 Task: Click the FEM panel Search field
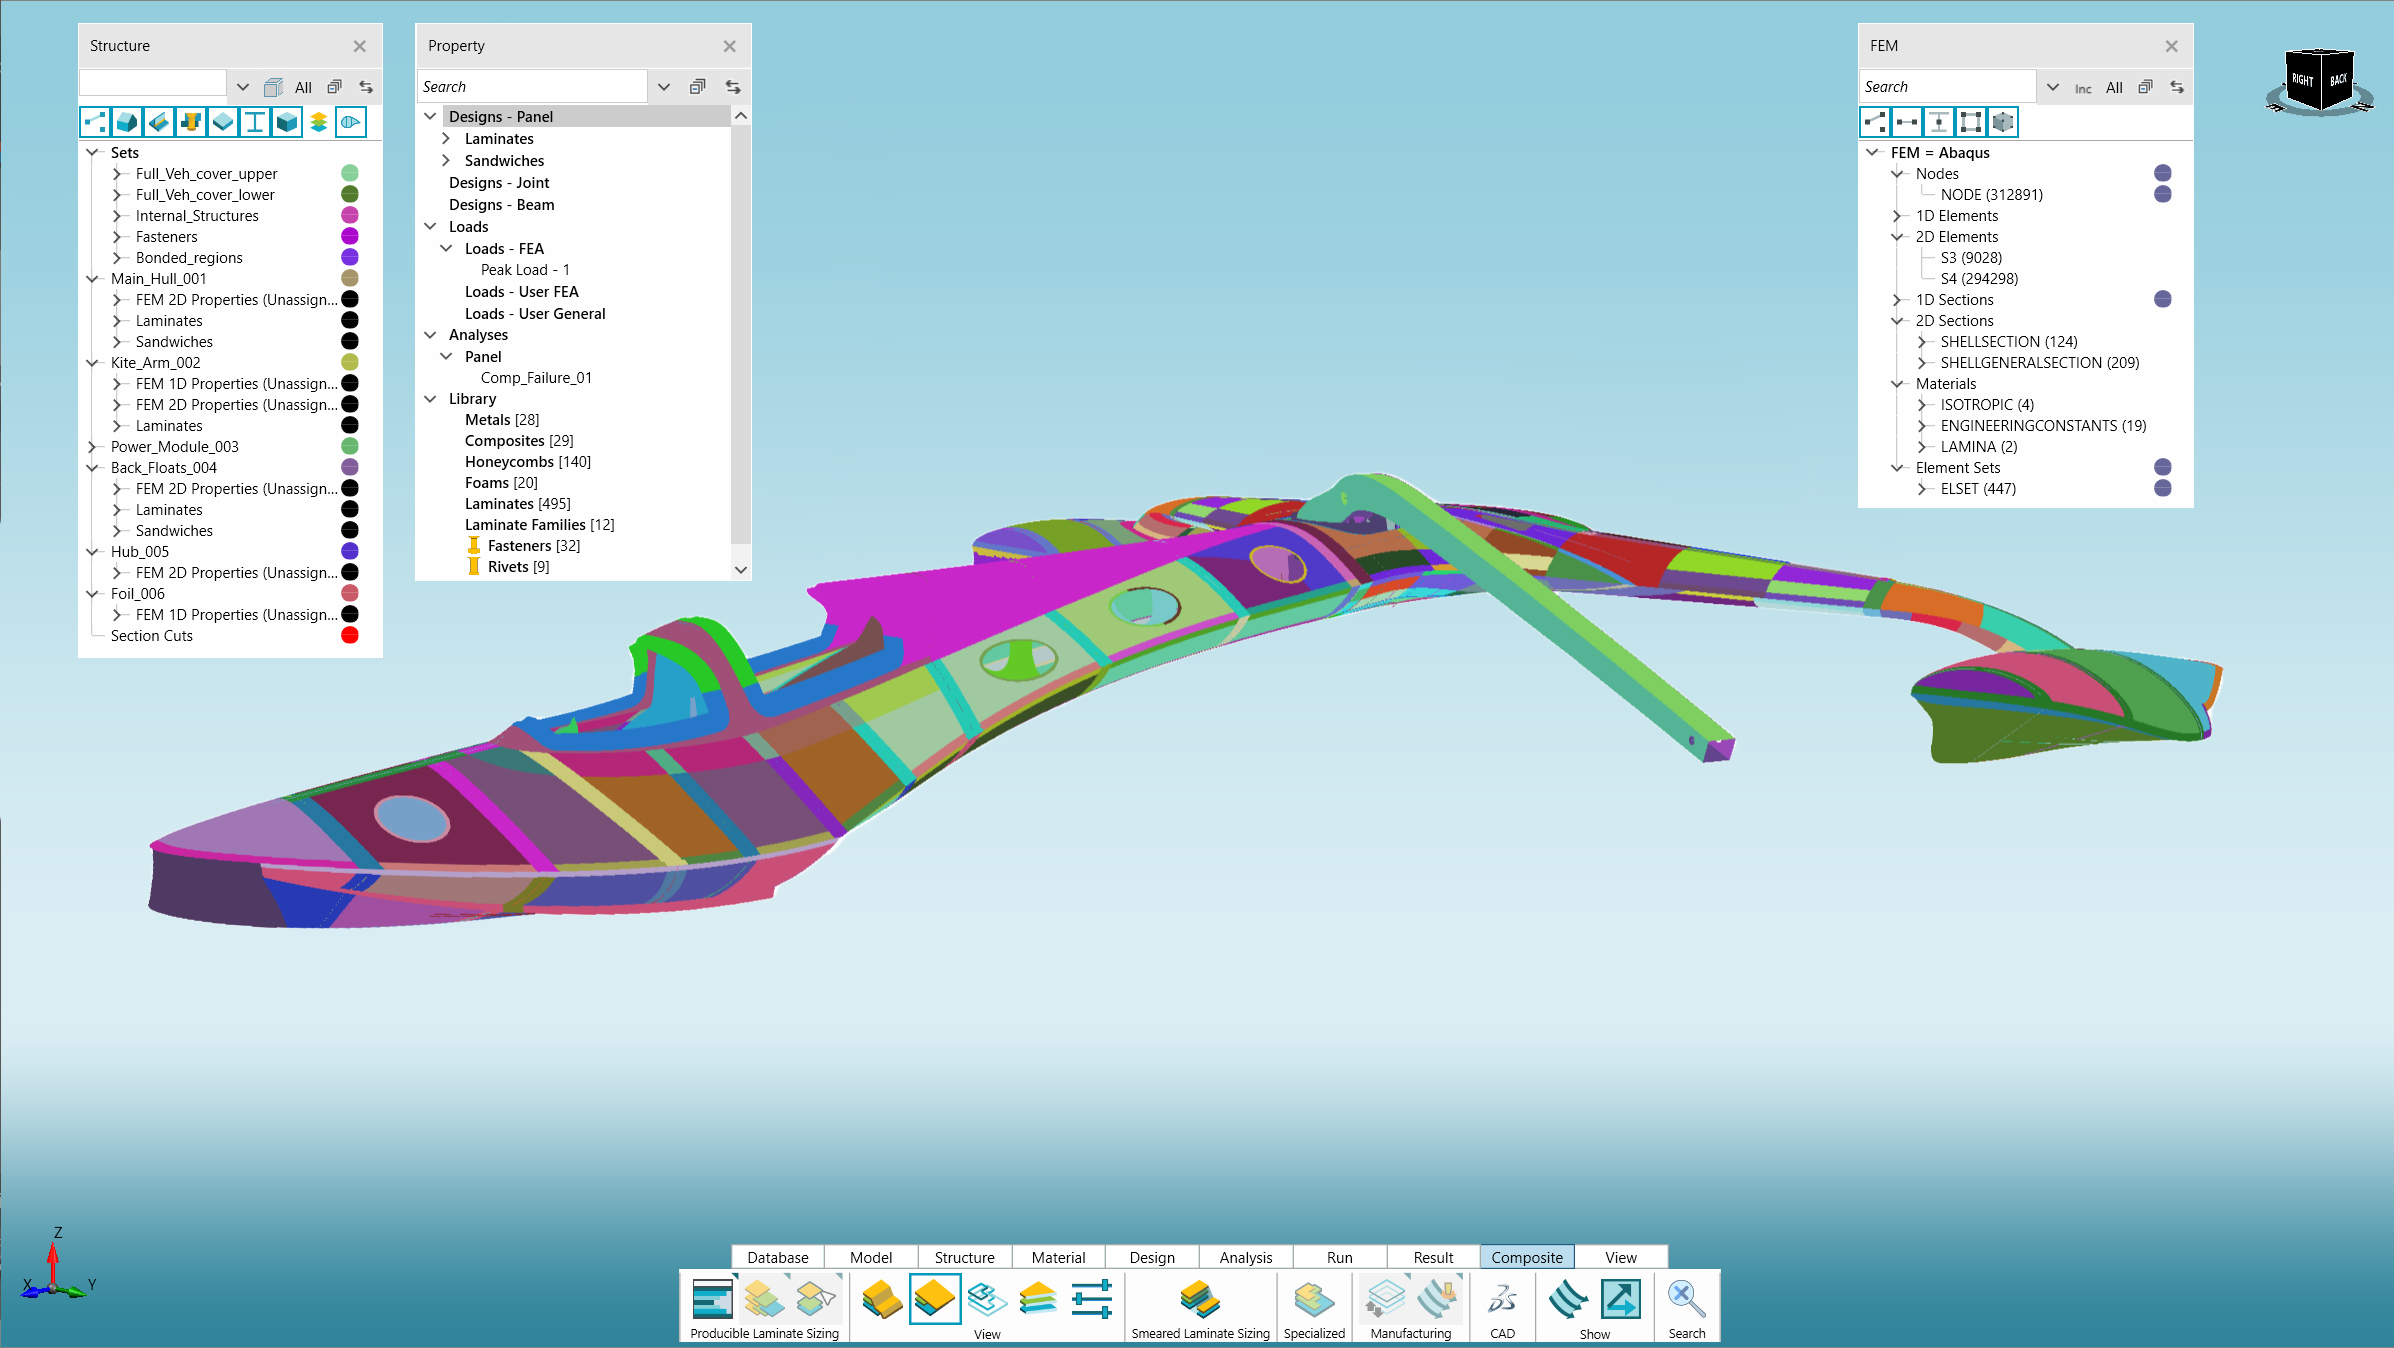[1947, 86]
